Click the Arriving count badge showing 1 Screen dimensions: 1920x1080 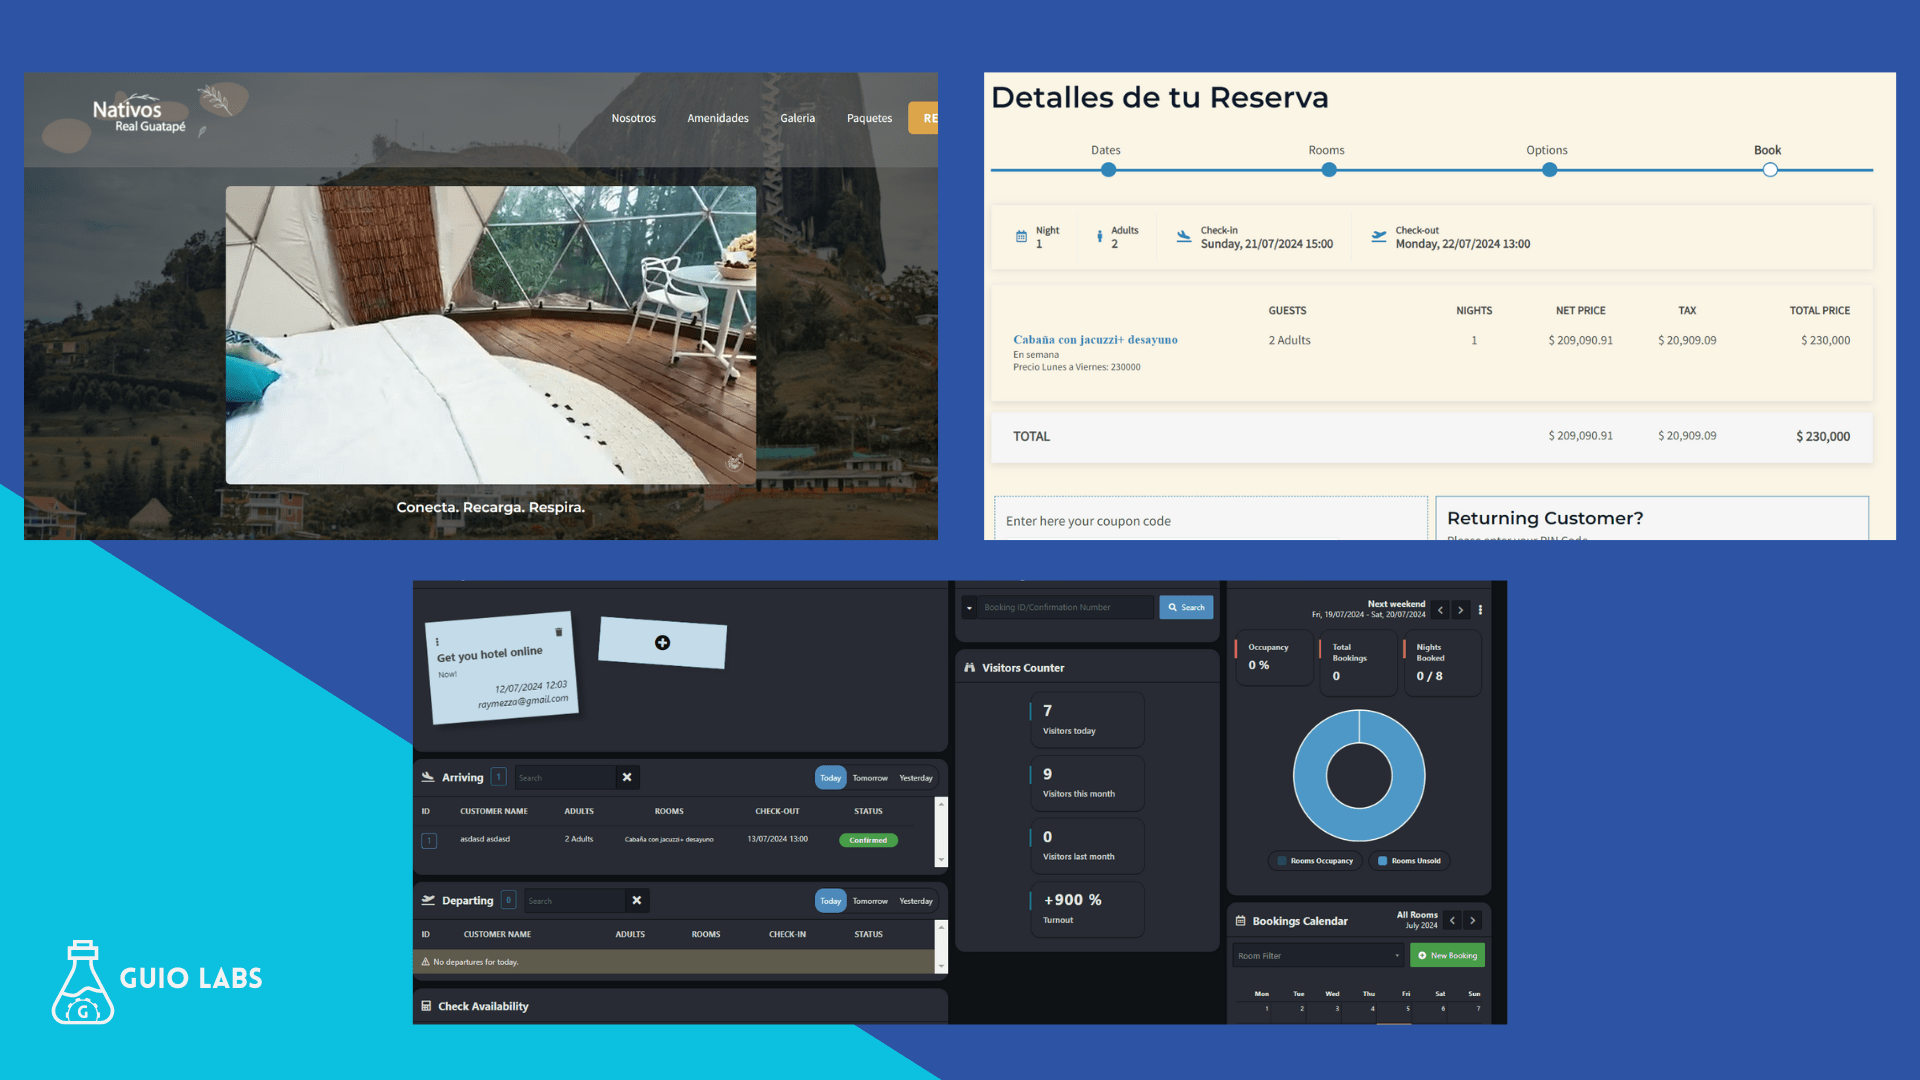point(499,777)
